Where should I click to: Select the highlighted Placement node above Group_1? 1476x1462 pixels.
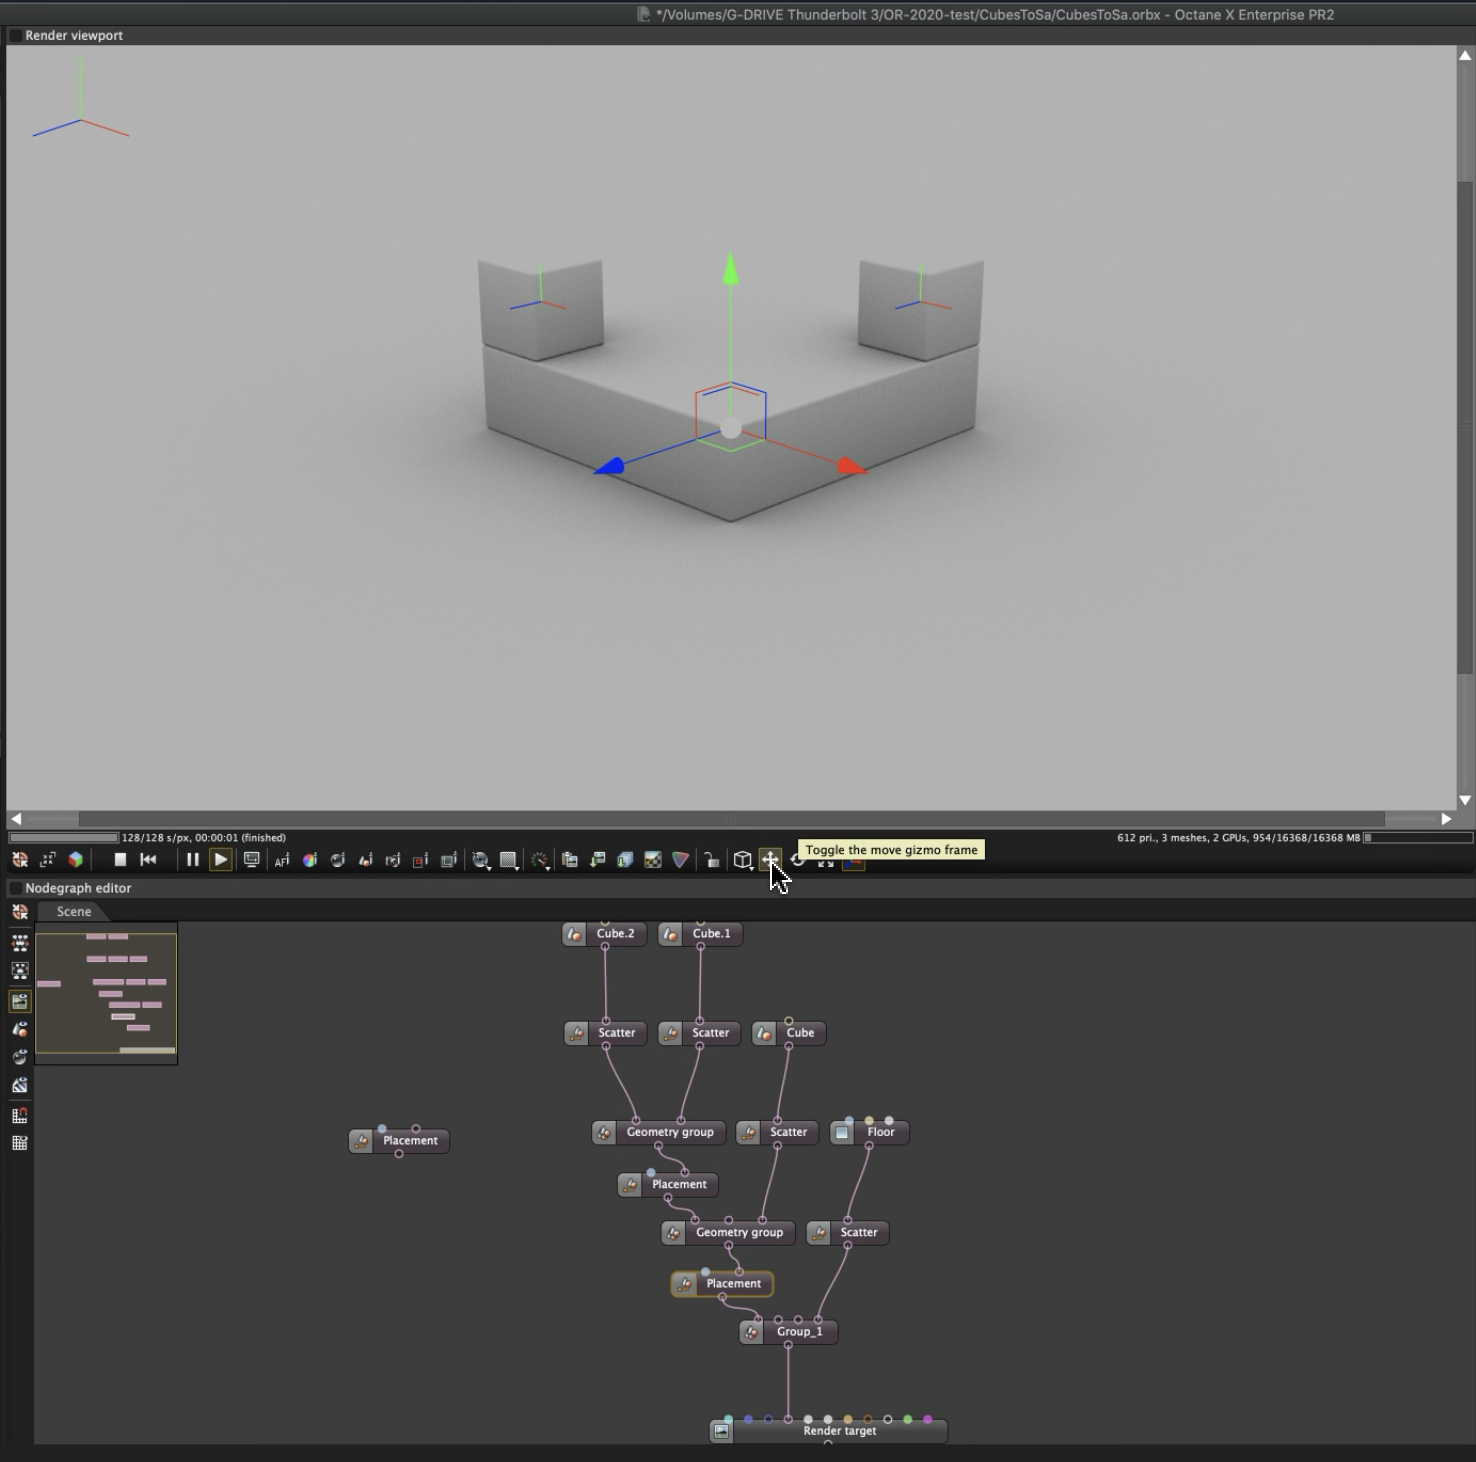722,1284
